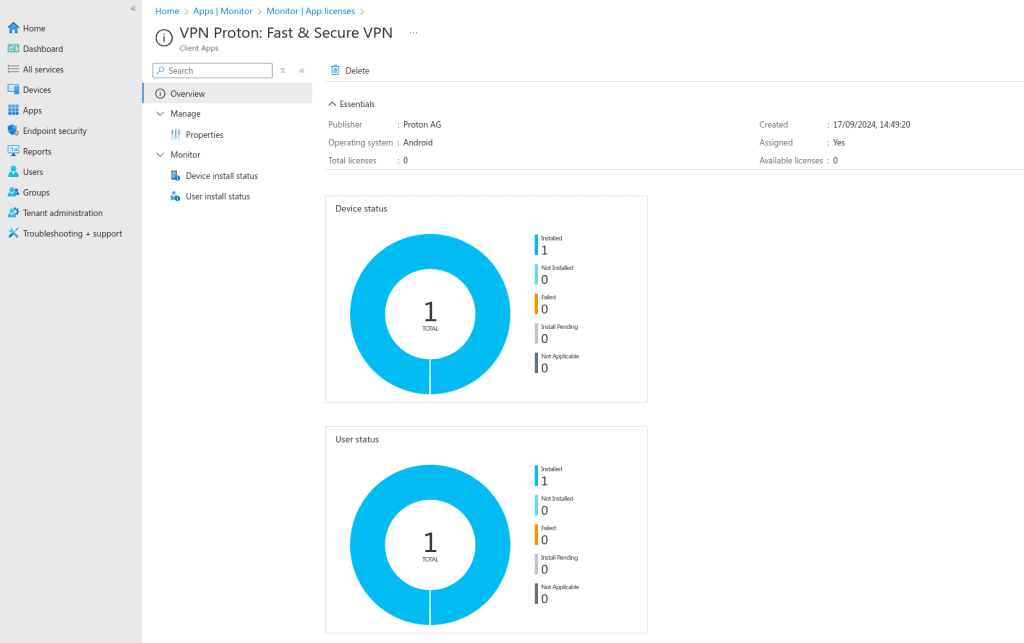
Task: Go to Tenant administration
Action: coord(63,213)
